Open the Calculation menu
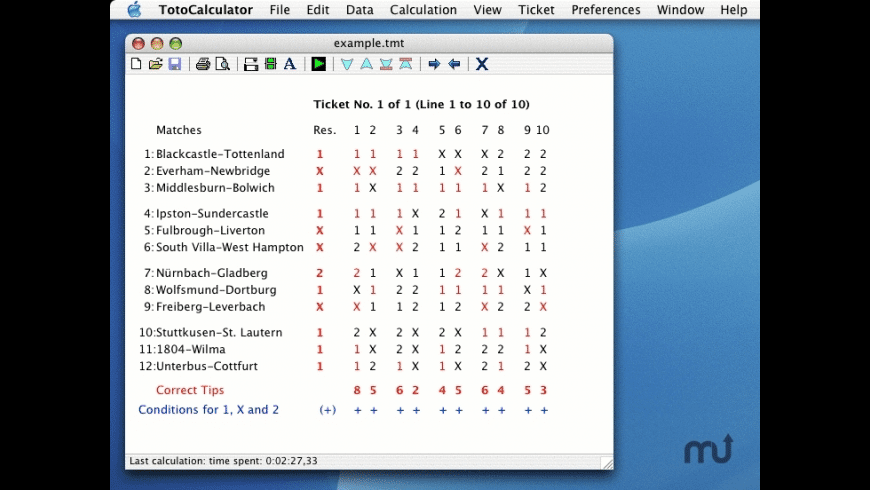 pos(423,9)
